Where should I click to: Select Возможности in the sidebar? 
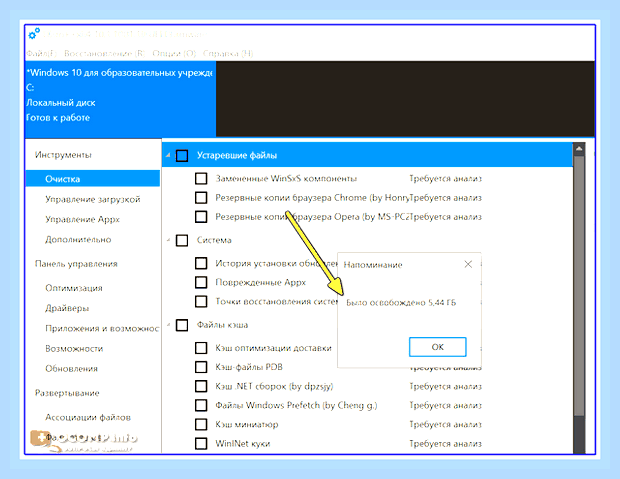(x=74, y=348)
